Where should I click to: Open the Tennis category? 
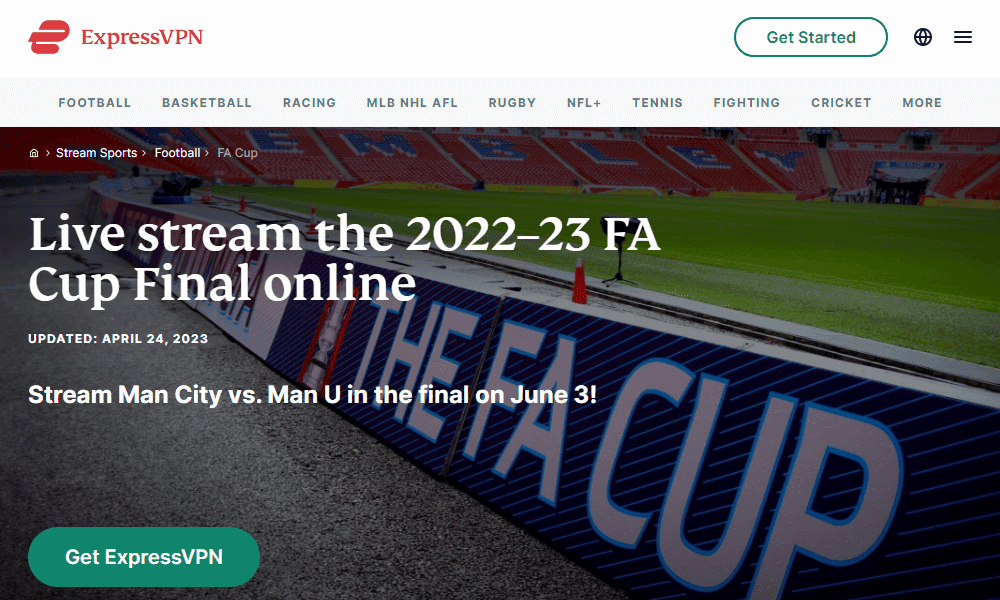[658, 103]
